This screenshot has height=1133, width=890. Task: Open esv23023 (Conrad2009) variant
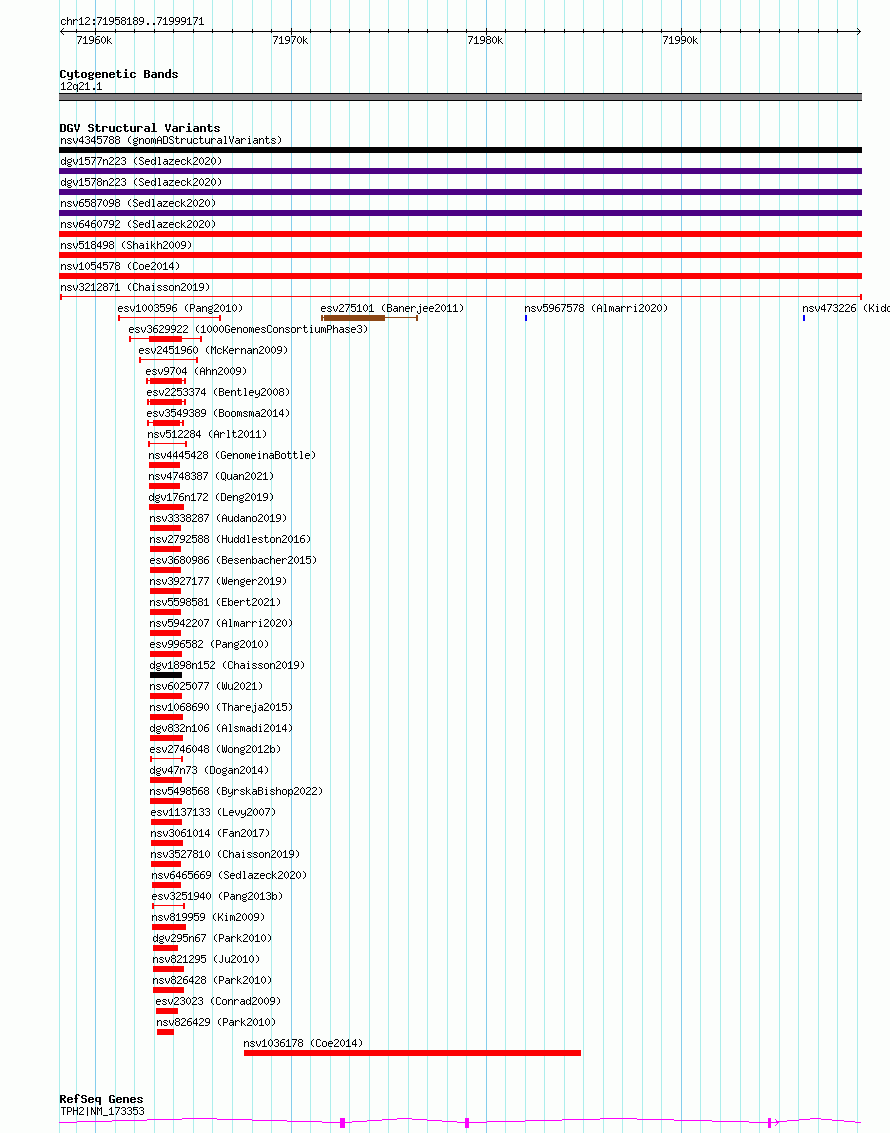pyautogui.click(x=218, y=999)
